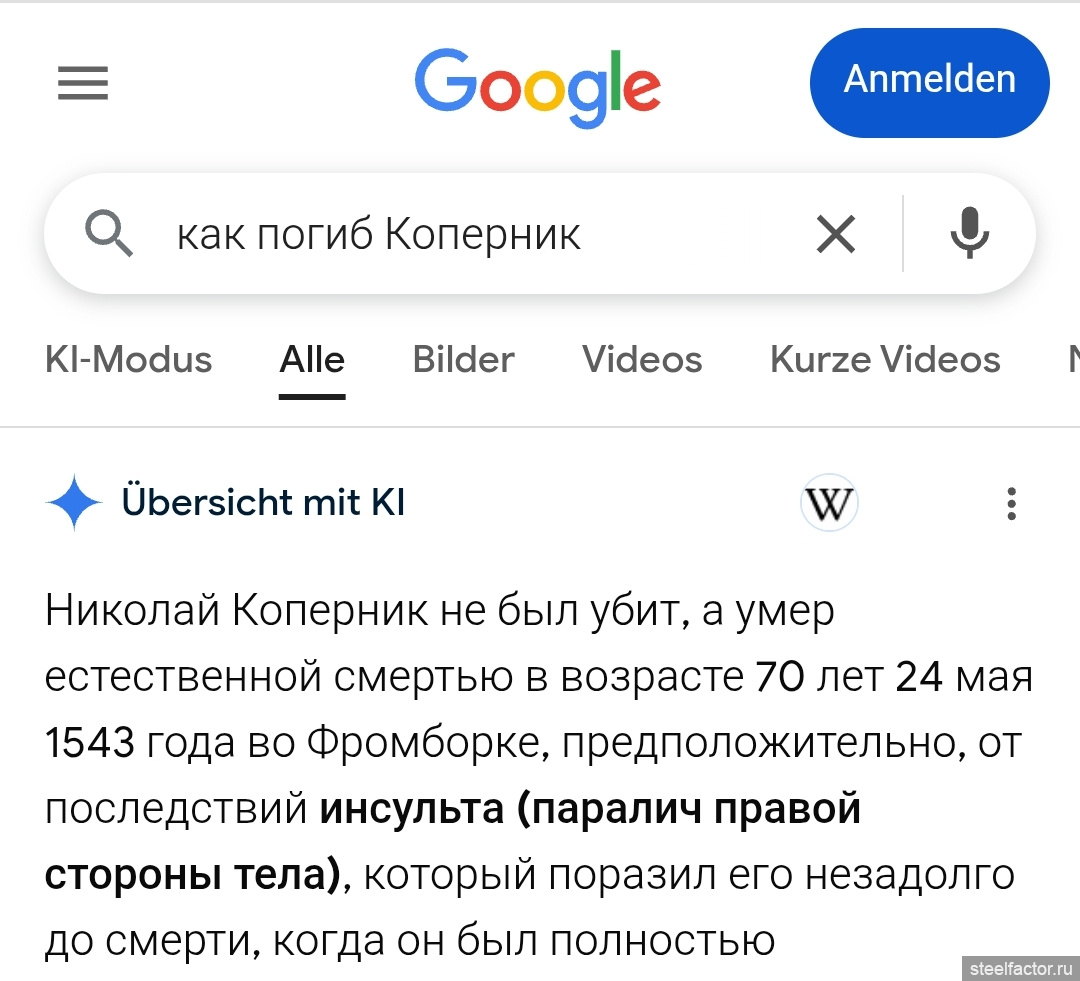The image size is (1080, 981).
Task: Clear the search query with the X
Action: 836,235
